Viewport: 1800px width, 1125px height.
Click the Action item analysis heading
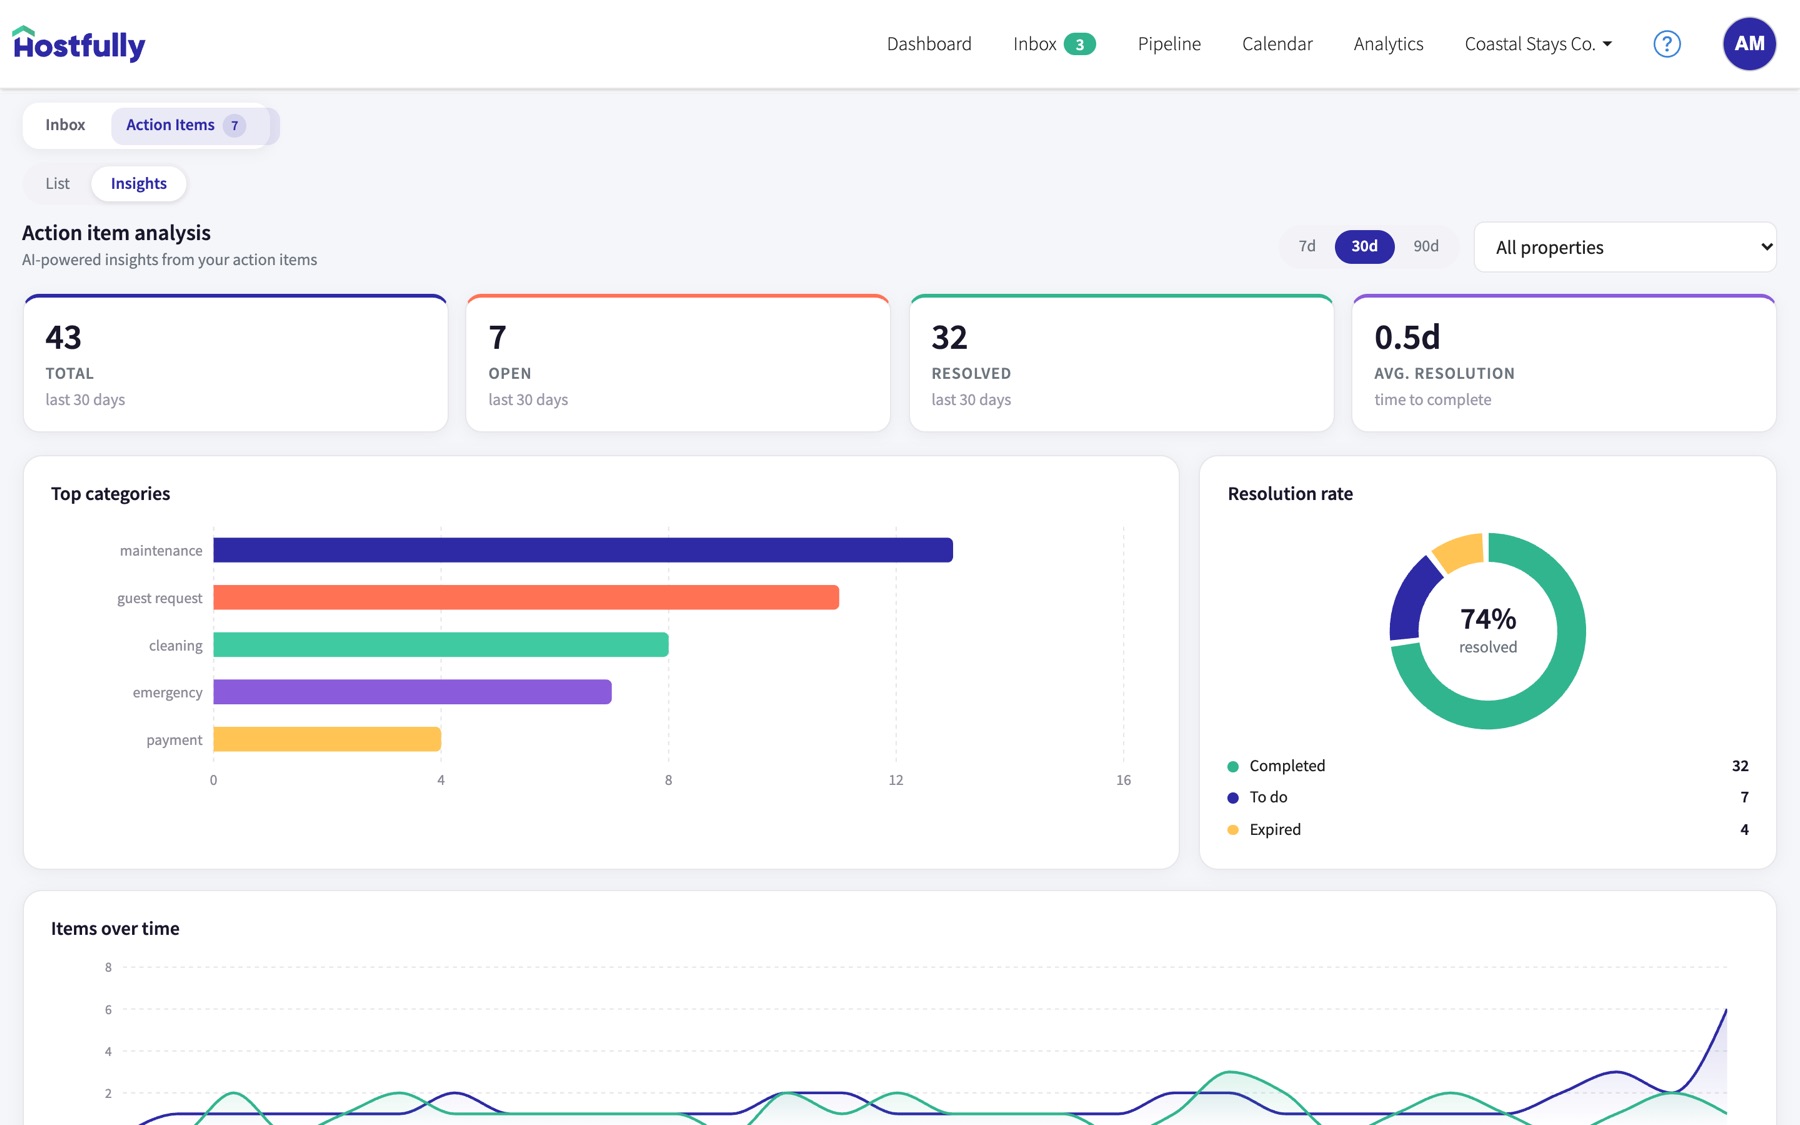[116, 233]
